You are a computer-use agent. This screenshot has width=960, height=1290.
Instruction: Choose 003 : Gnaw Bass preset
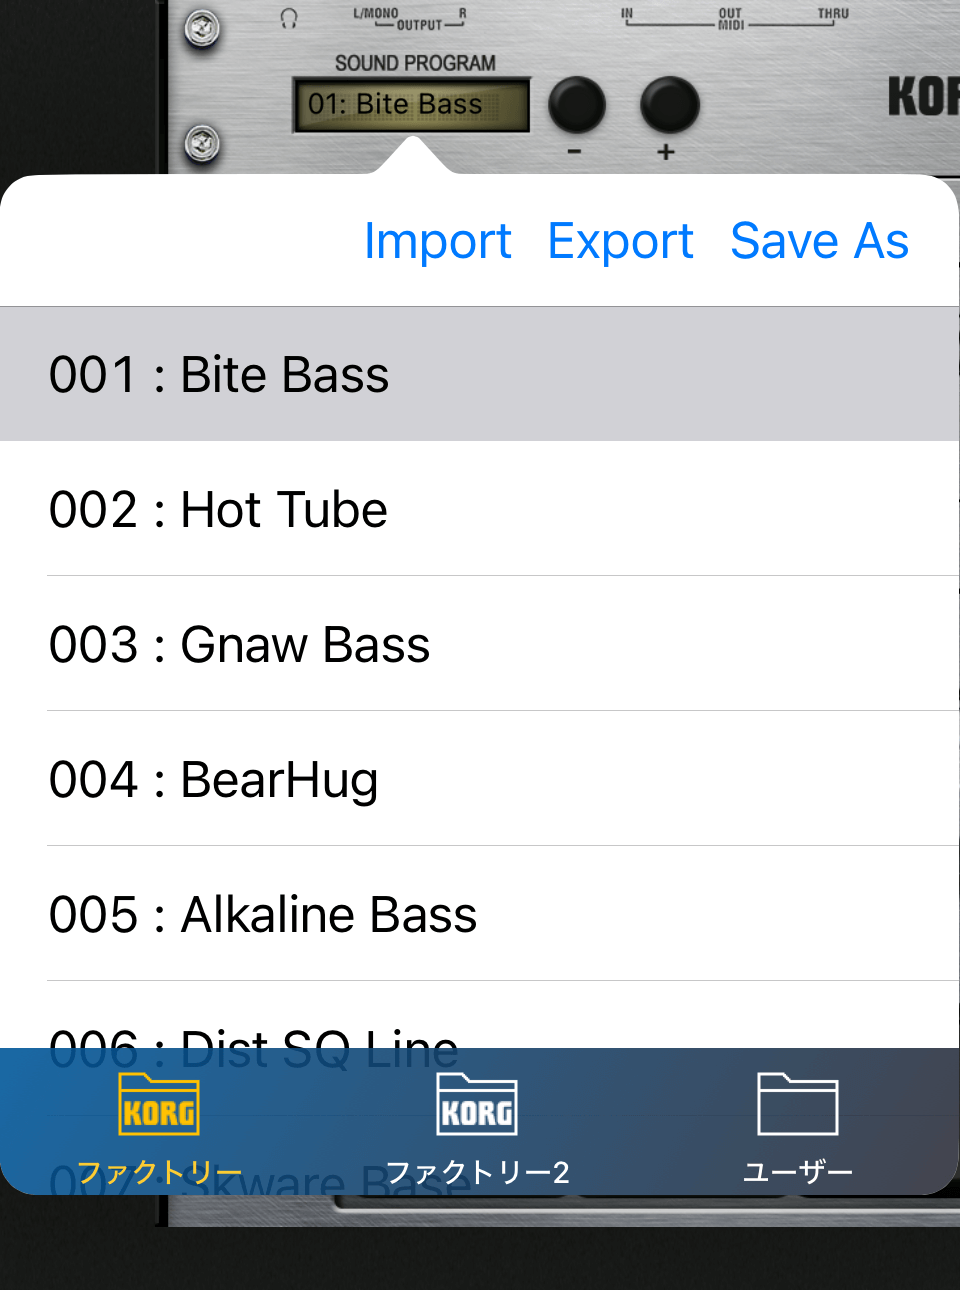480,645
